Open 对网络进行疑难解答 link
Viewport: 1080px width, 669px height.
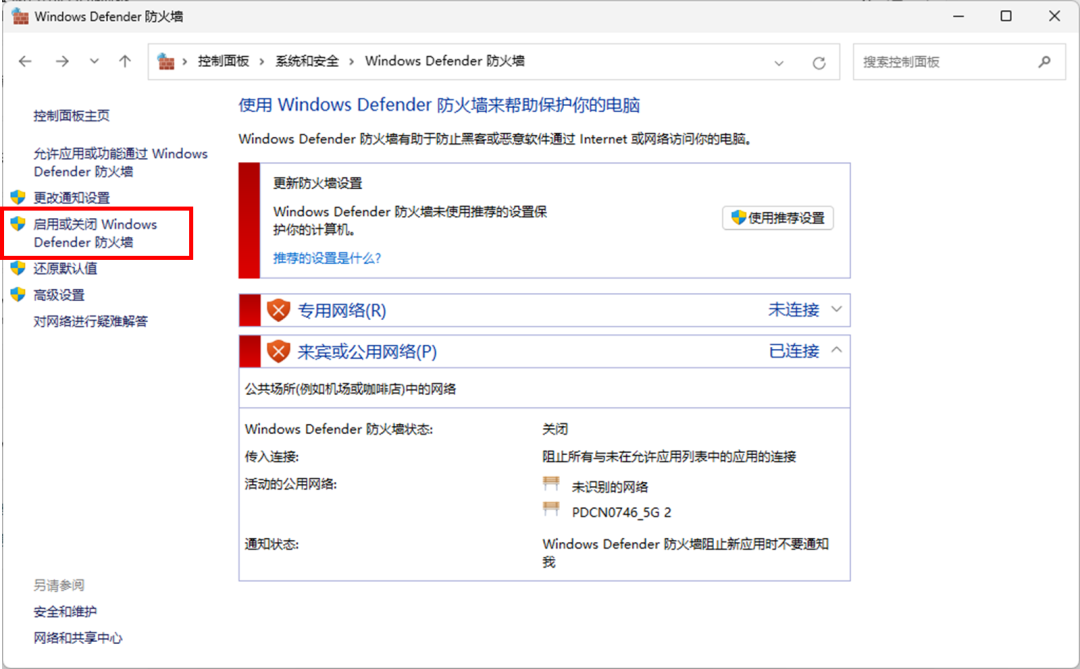coord(90,321)
